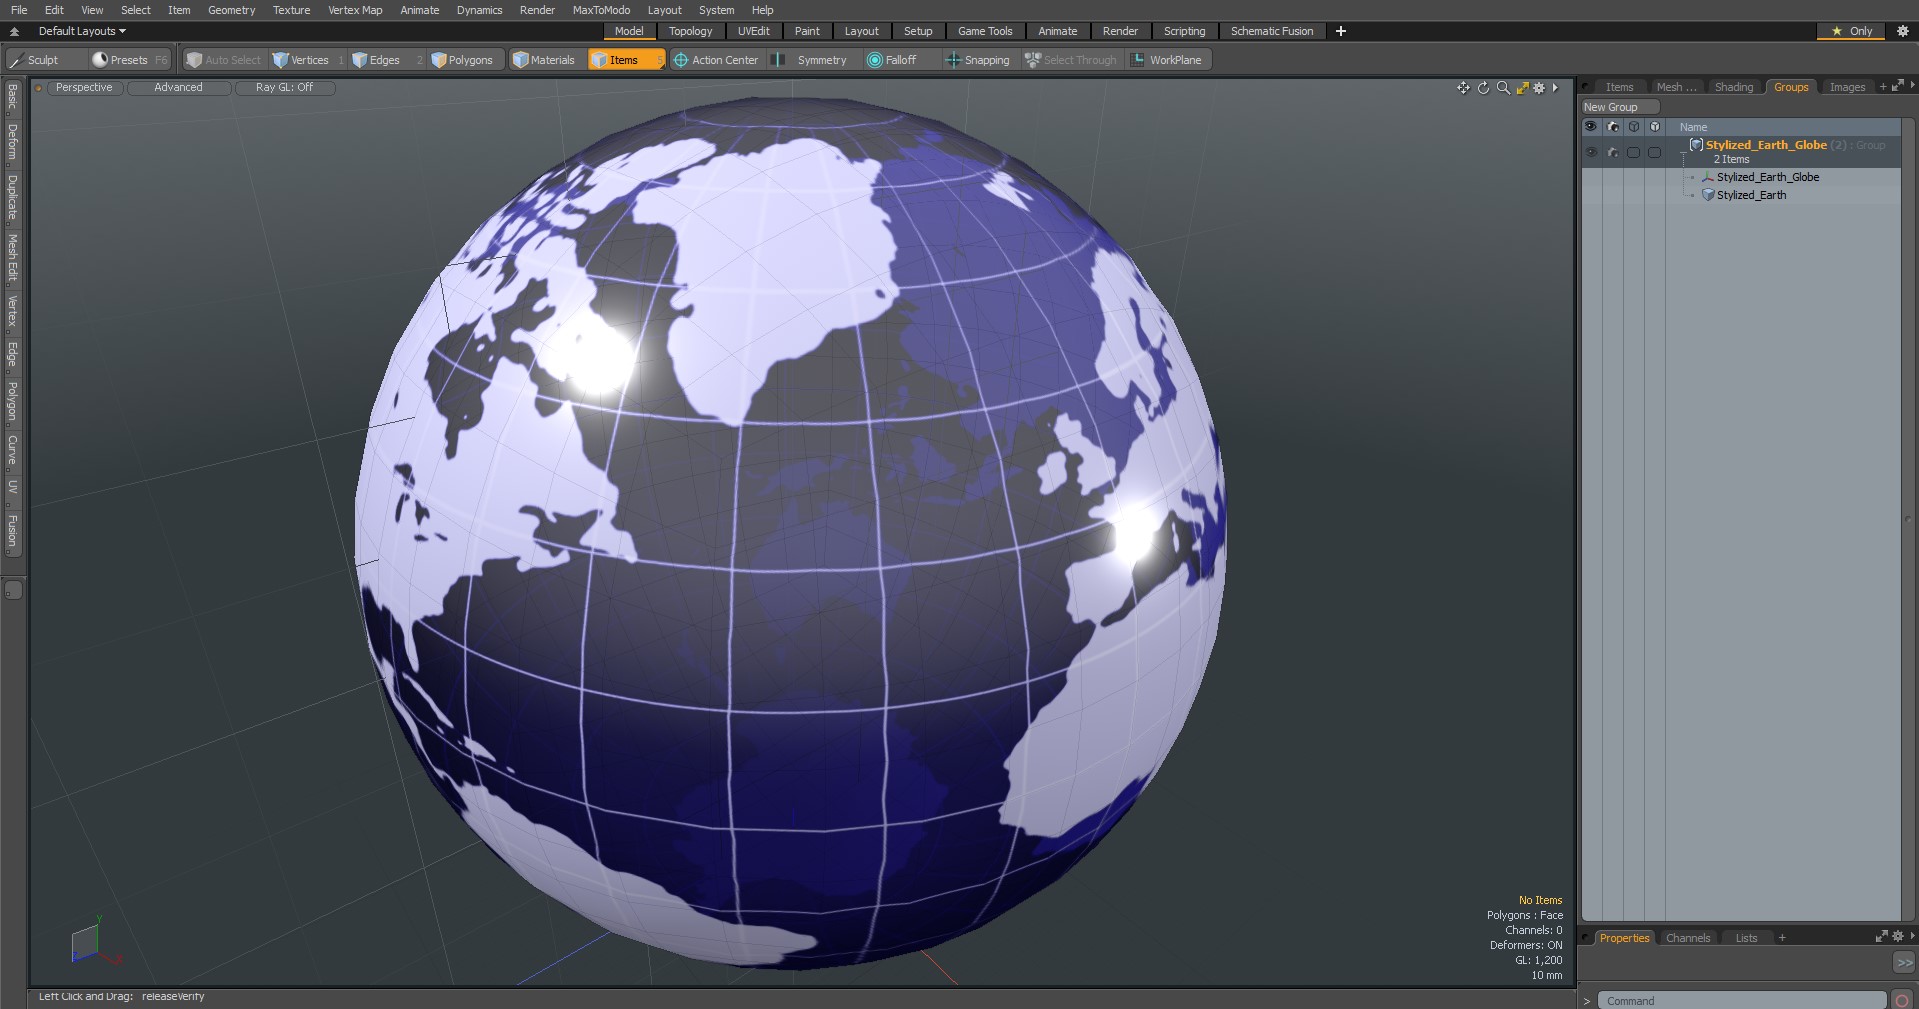
Task: Switch to the Images panel tab
Action: coord(1847,87)
